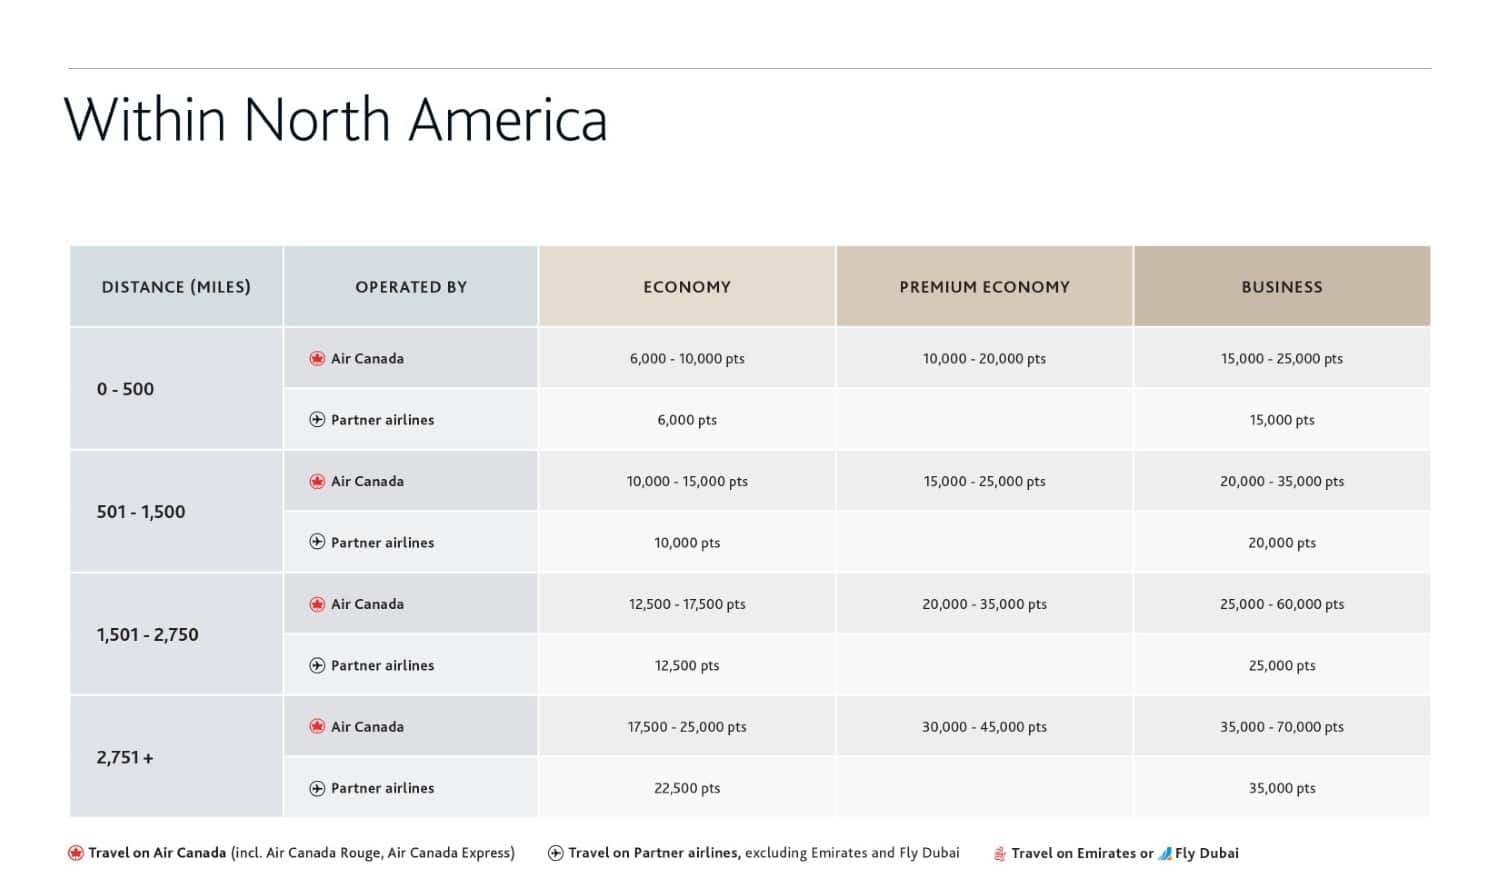Click the Partner airlines plane icon in 0-500 row

click(x=317, y=419)
